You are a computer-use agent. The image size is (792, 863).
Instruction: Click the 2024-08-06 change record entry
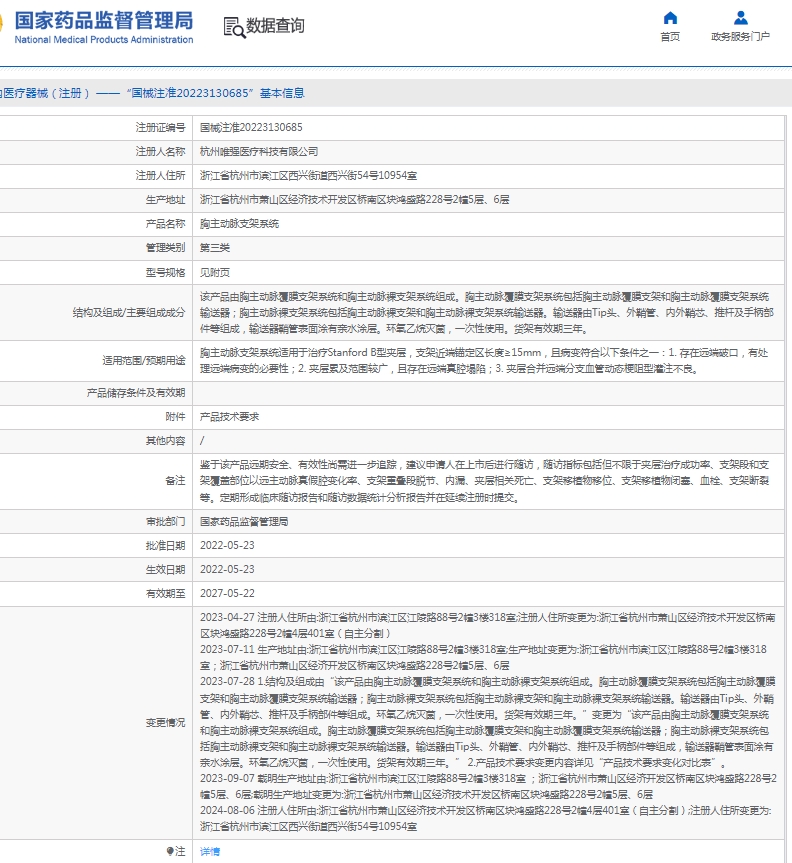[485, 818]
